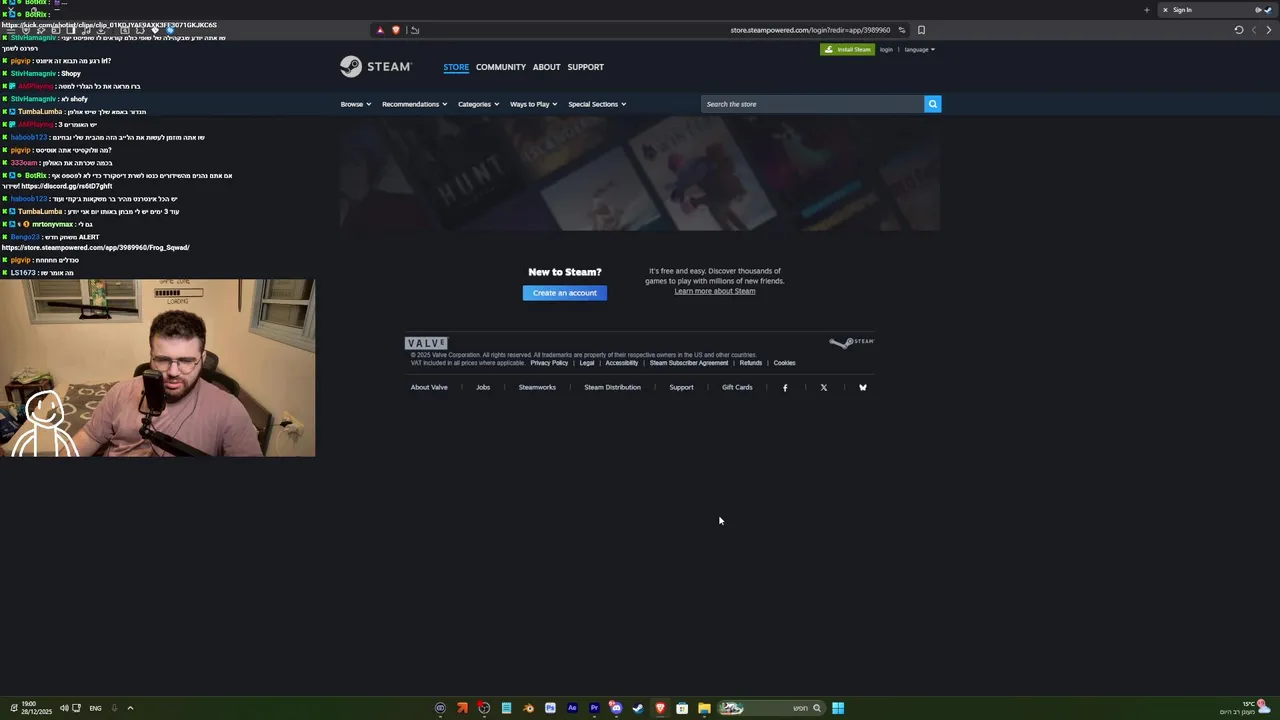Open the language dropdown
The image size is (1280, 720).
919,49
